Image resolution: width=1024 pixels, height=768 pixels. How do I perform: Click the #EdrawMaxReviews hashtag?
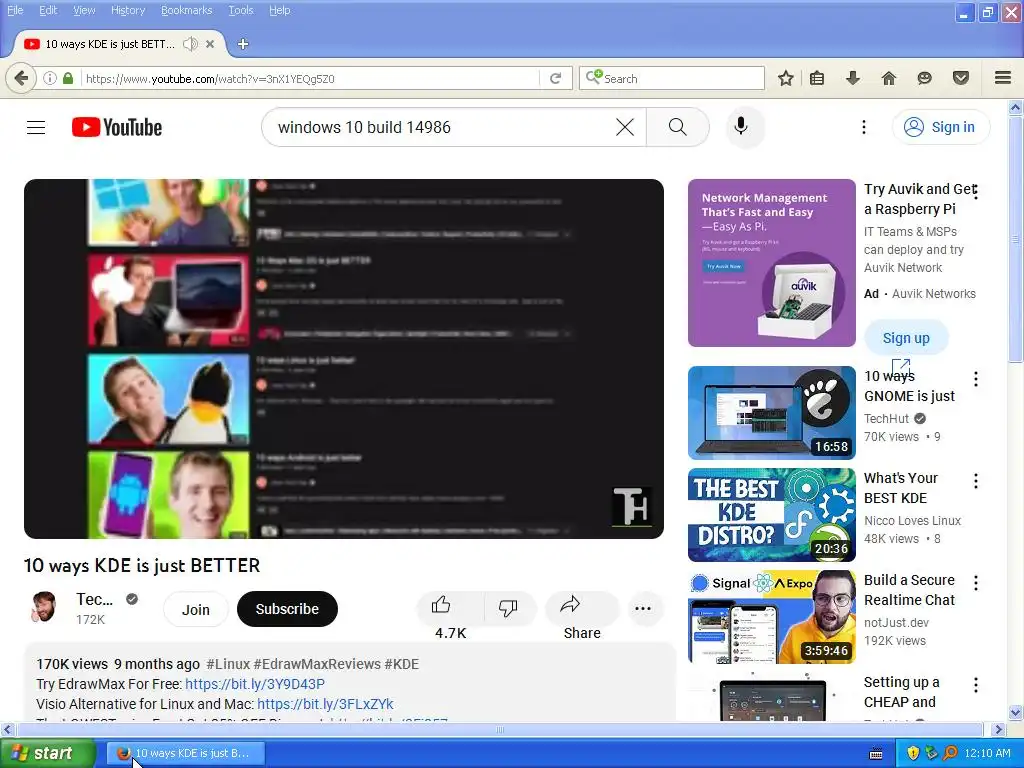317,664
